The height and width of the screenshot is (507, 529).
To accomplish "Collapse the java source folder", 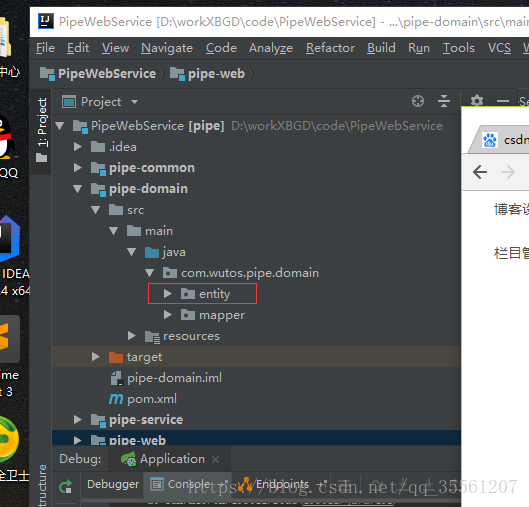I will click(x=132, y=252).
